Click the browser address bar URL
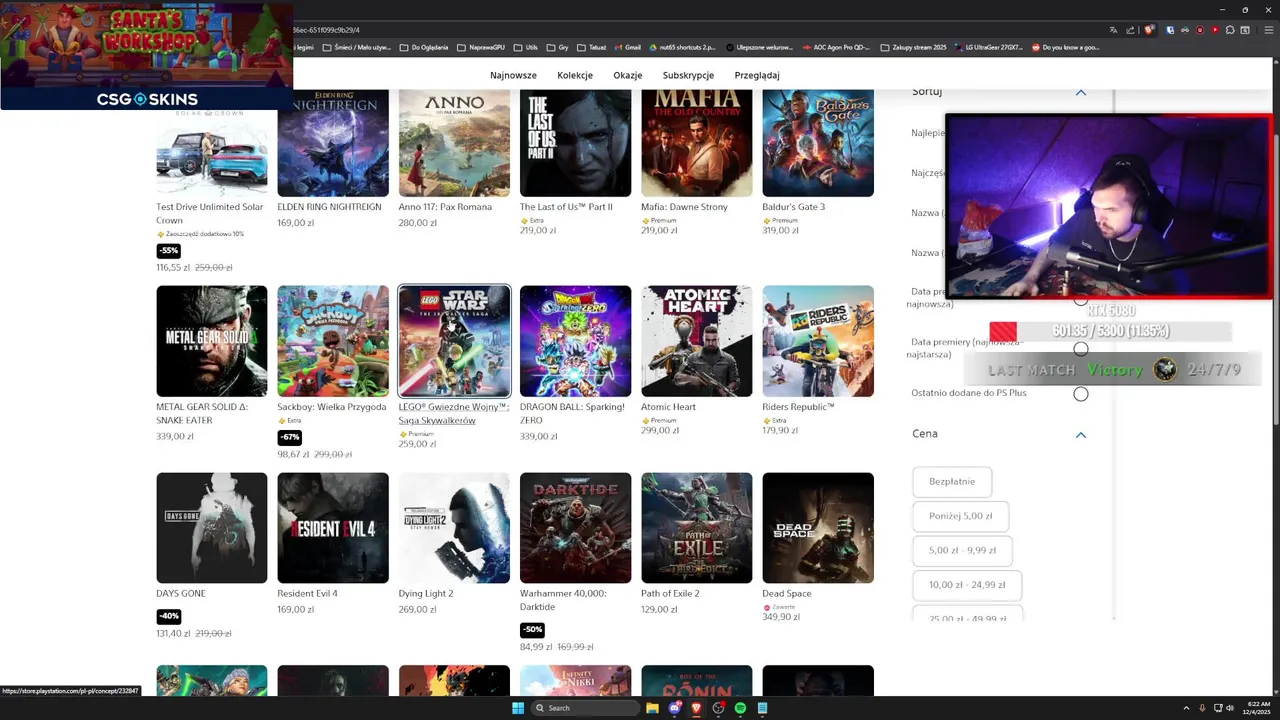Screen dimensions: 1280x720 tap(326, 30)
